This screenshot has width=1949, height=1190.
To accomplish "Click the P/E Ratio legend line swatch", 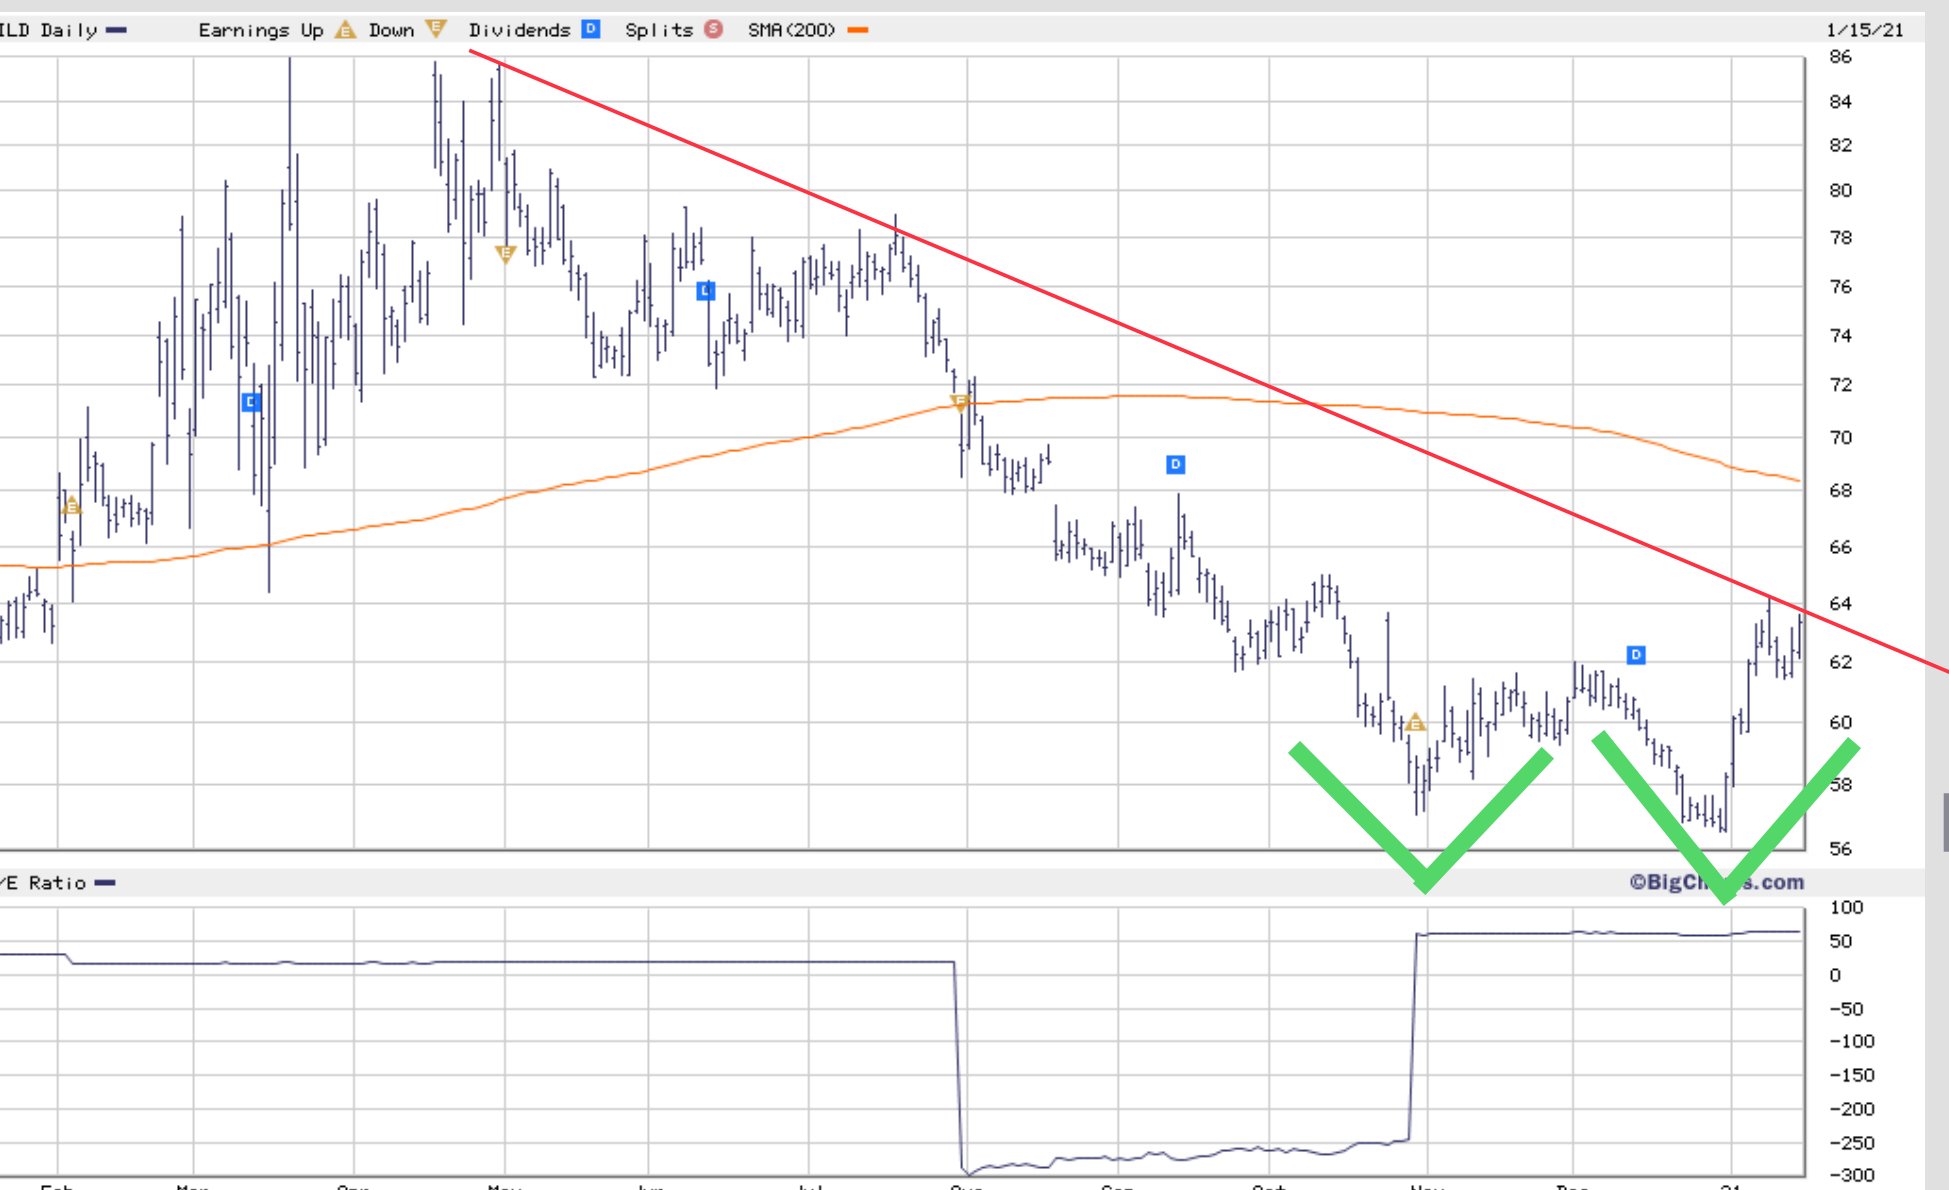I will 105,883.
